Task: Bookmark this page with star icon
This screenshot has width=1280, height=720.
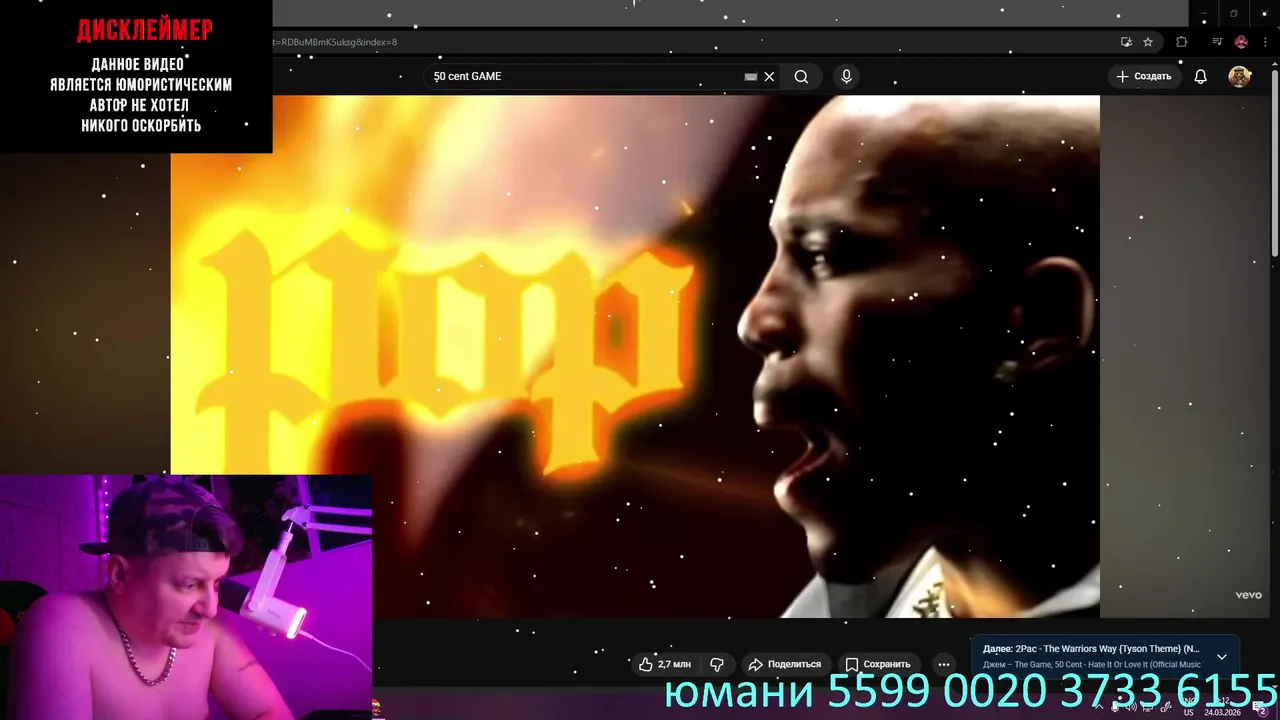Action: (1148, 42)
